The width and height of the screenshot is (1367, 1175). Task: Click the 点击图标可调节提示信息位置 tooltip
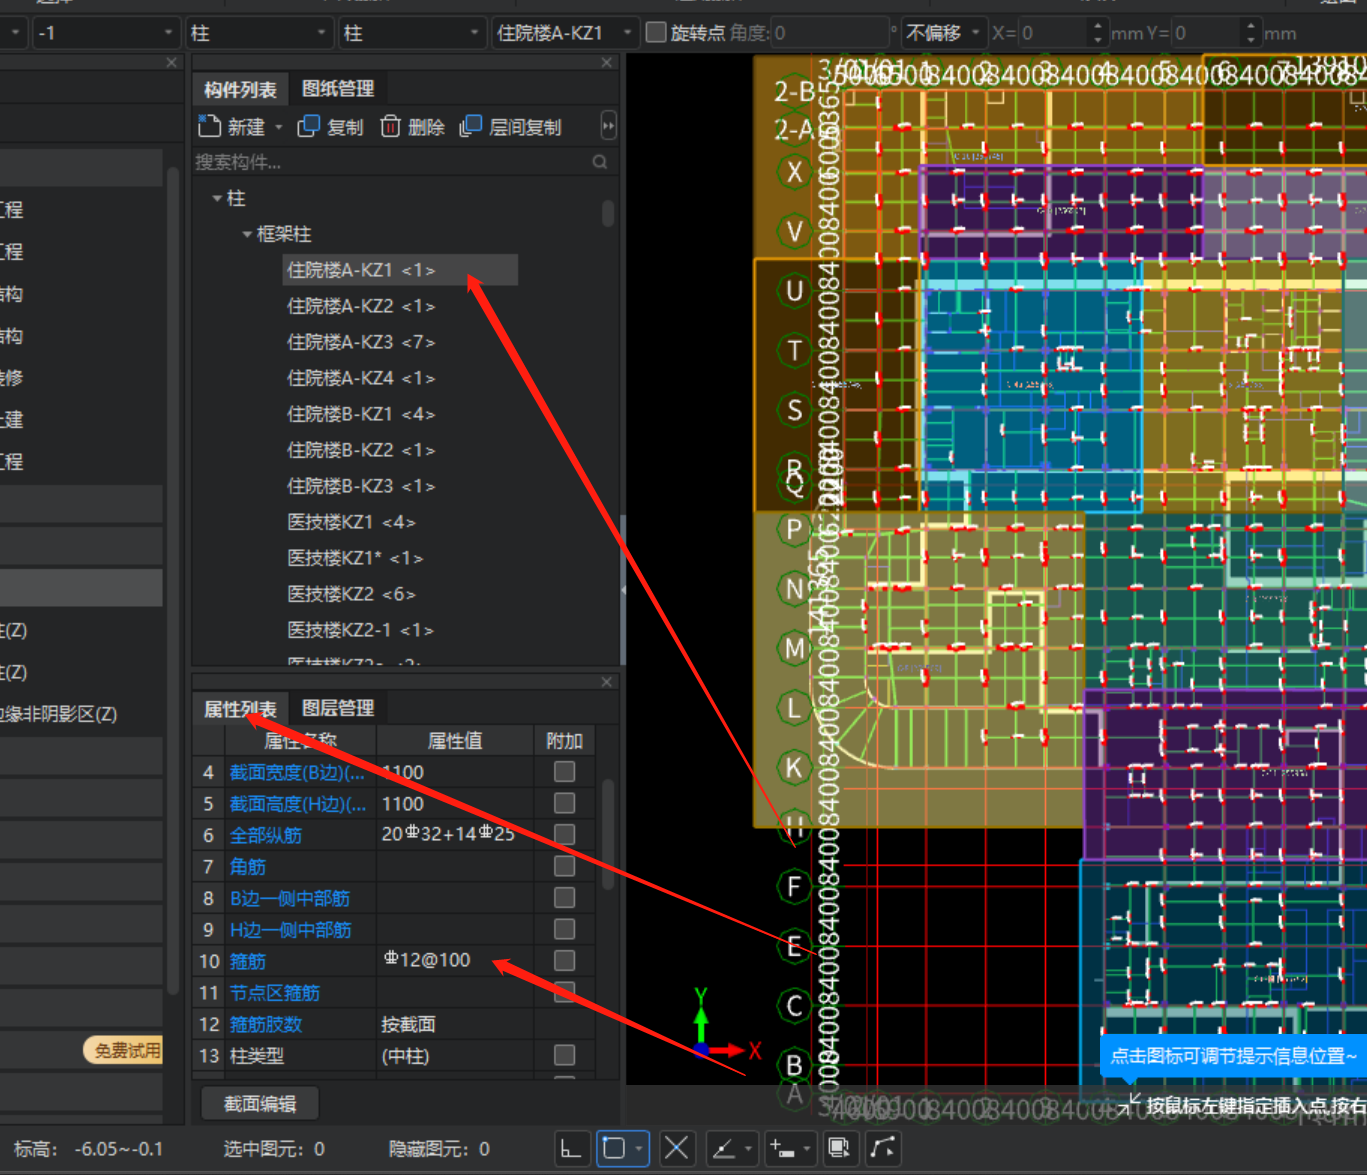coord(1233,1056)
